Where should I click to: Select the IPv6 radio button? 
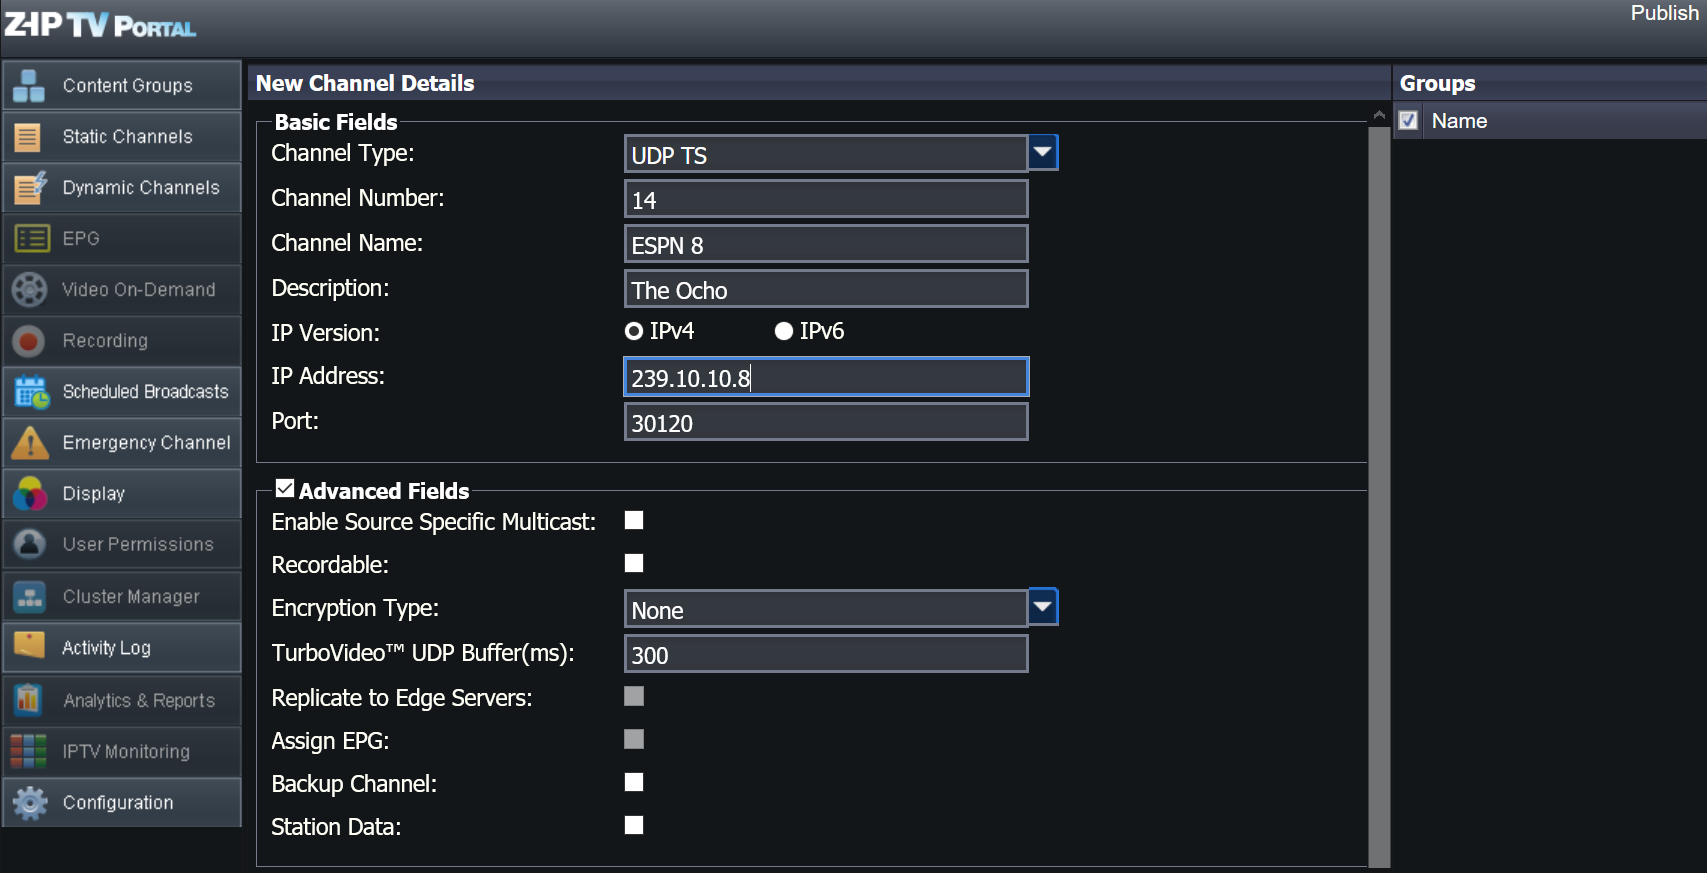pyautogui.click(x=784, y=331)
